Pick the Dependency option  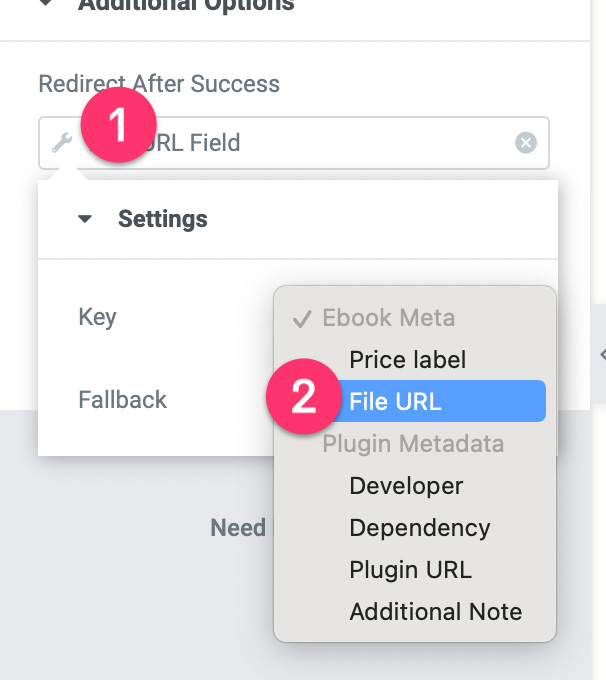pos(420,528)
